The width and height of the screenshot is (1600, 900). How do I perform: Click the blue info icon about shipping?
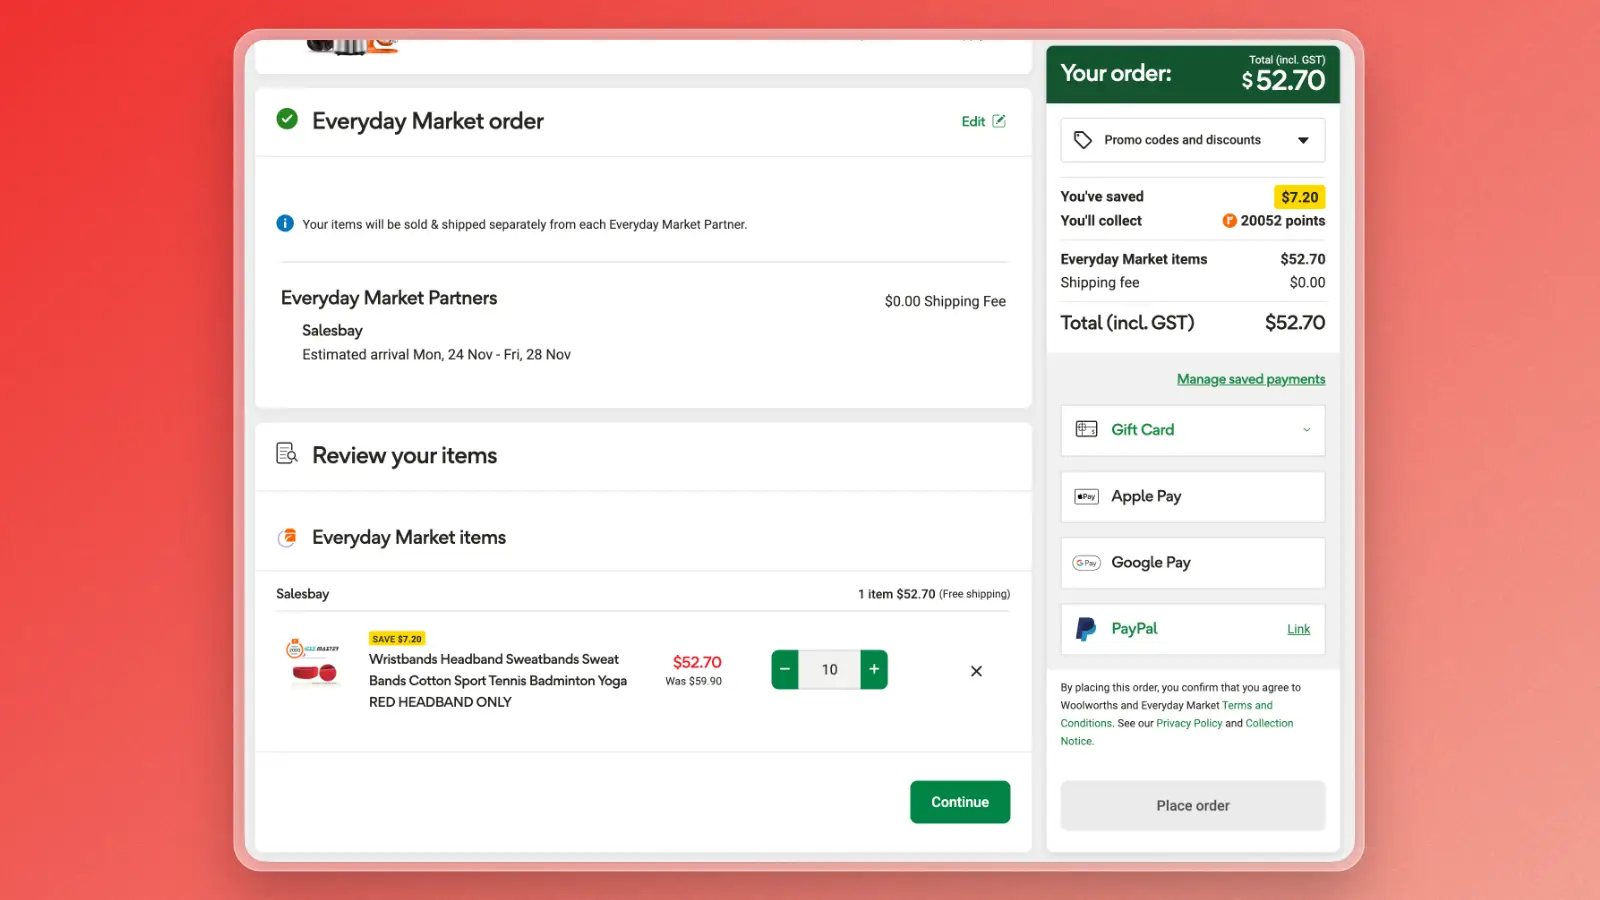tap(285, 223)
